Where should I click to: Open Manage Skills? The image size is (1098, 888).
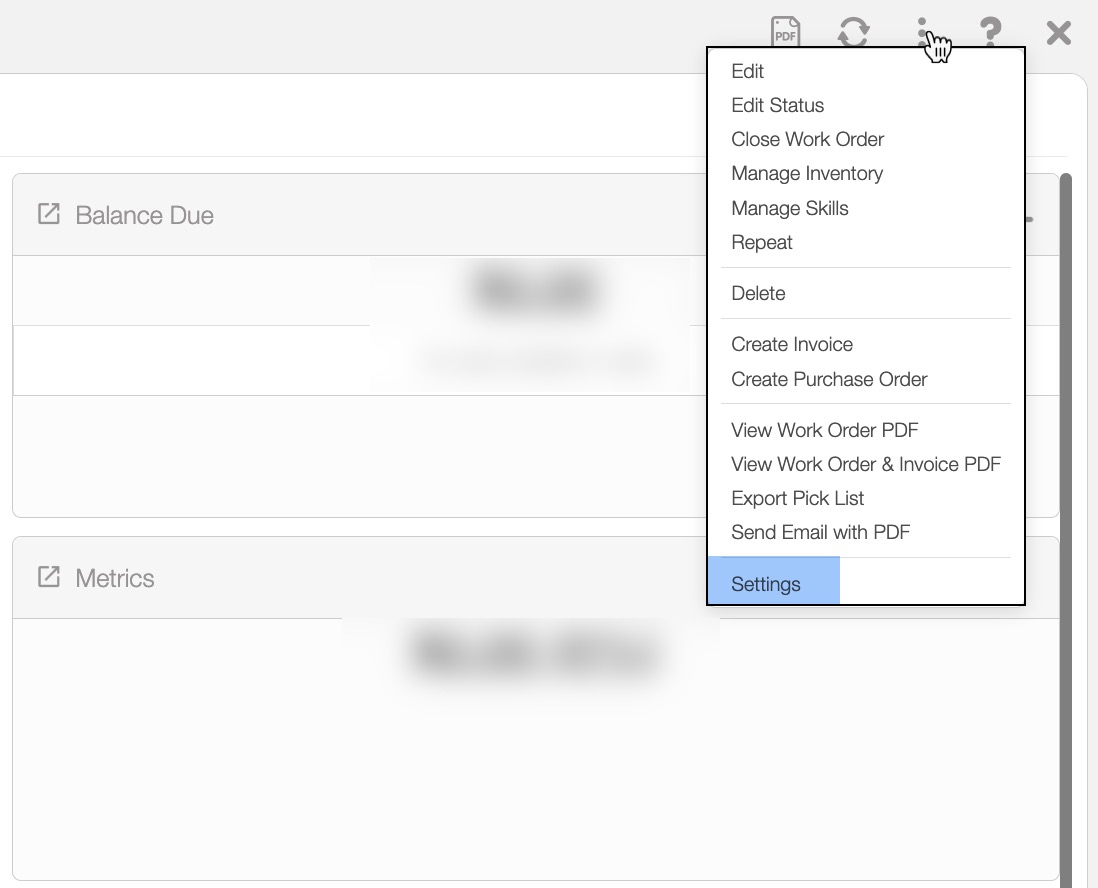coord(789,208)
